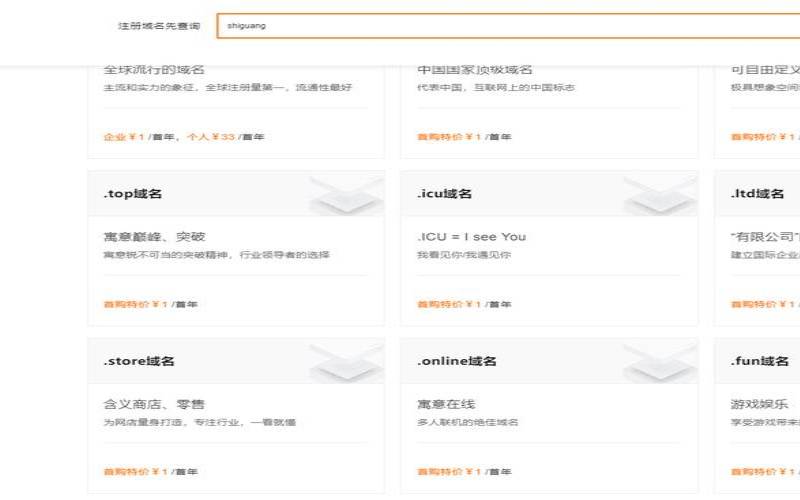Image resolution: width=800 pixels, height=500 pixels.
Task: Click the 首购特价 price under 中国国家顶级域名
Action: tap(464, 137)
